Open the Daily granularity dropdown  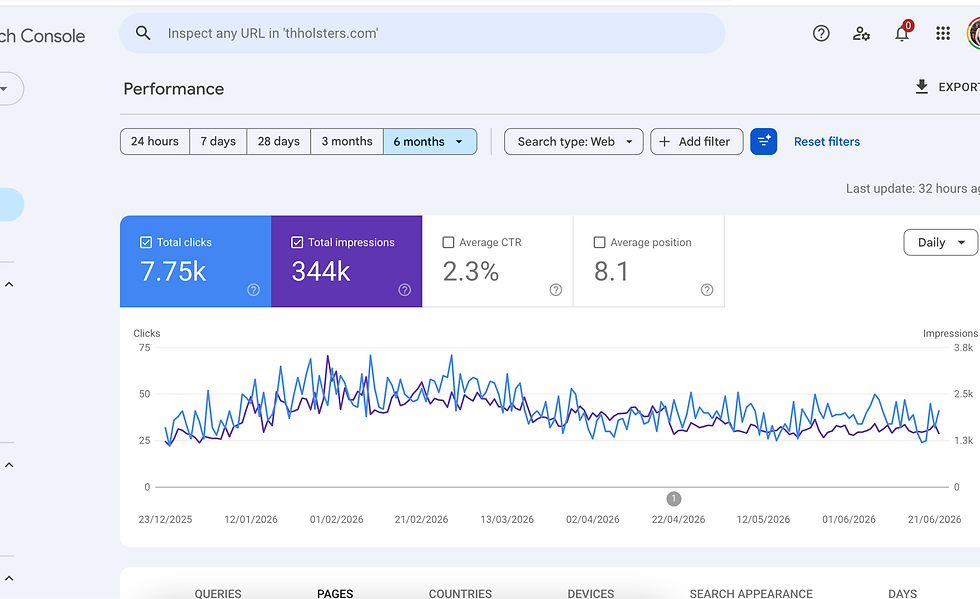coord(941,243)
